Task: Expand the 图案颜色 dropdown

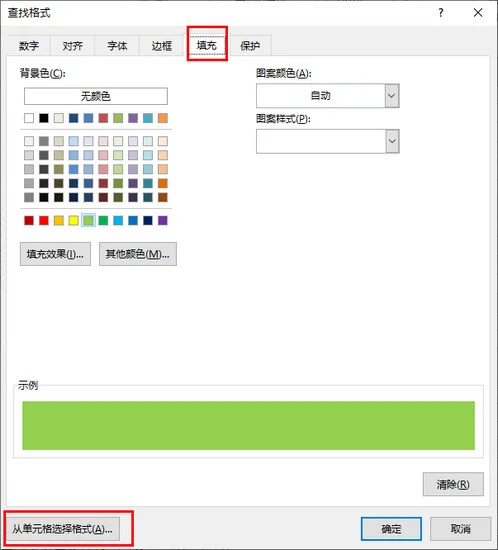Action: tap(392, 96)
